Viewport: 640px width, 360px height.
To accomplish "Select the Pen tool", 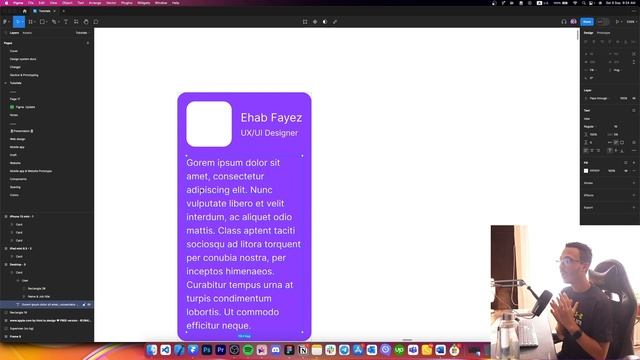I will [x=54, y=22].
